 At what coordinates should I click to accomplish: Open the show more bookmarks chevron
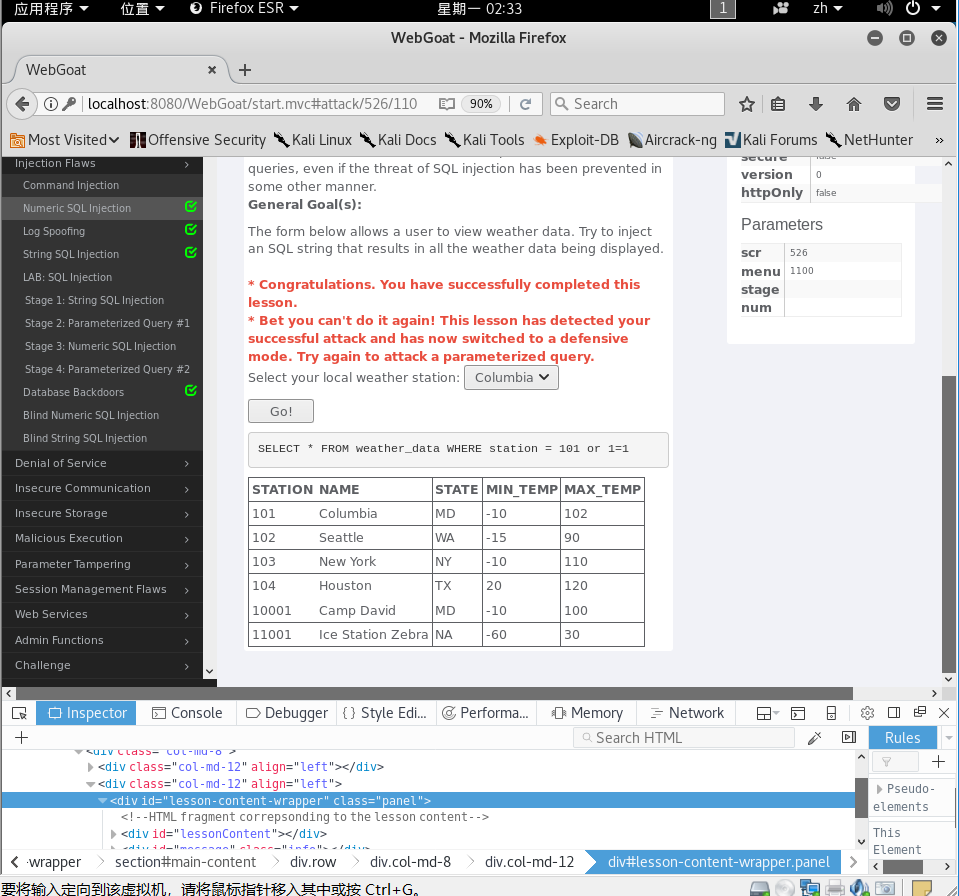[939, 140]
